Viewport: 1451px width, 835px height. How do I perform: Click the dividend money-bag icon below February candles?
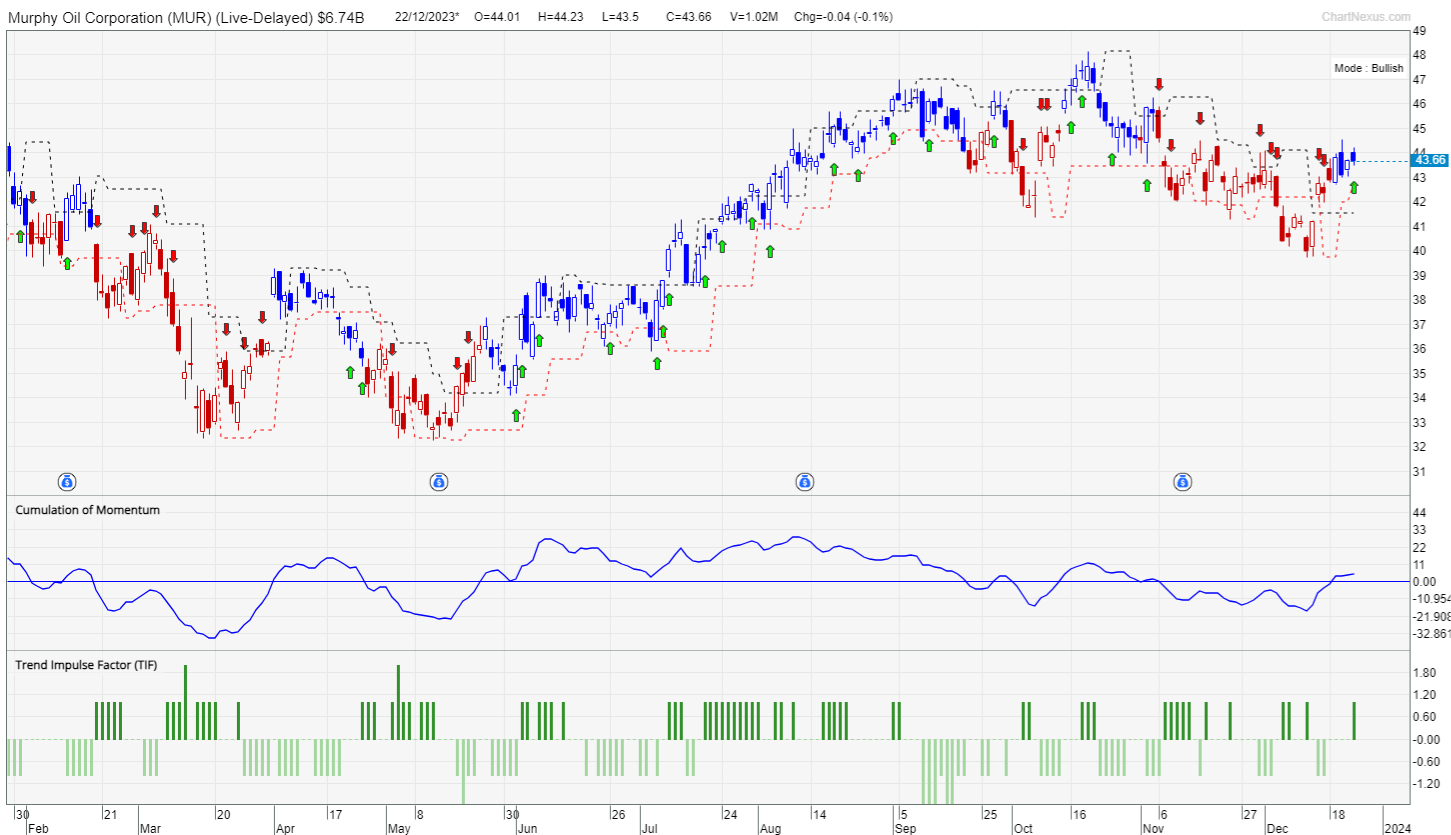click(x=65, y=481)
